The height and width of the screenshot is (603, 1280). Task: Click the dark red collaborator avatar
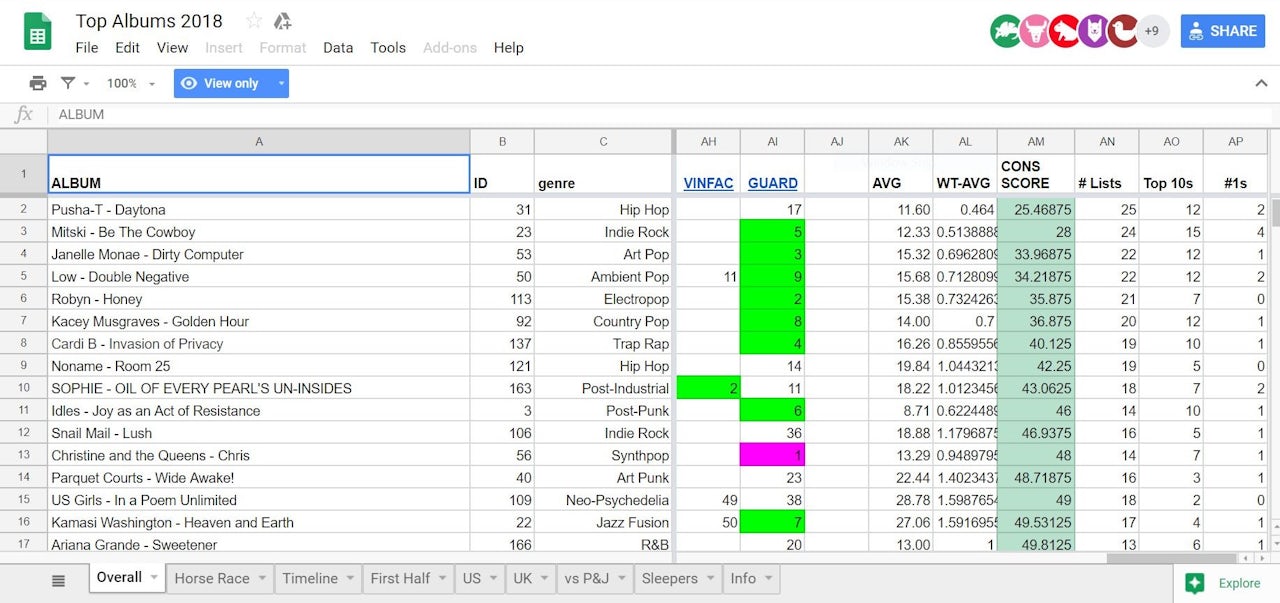pos(1123,31)
